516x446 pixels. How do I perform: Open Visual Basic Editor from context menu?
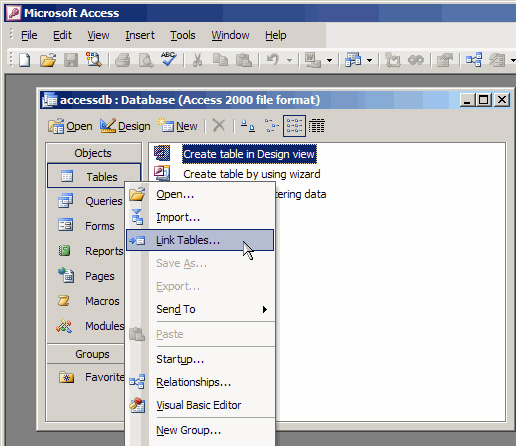(x=200, y=405)
